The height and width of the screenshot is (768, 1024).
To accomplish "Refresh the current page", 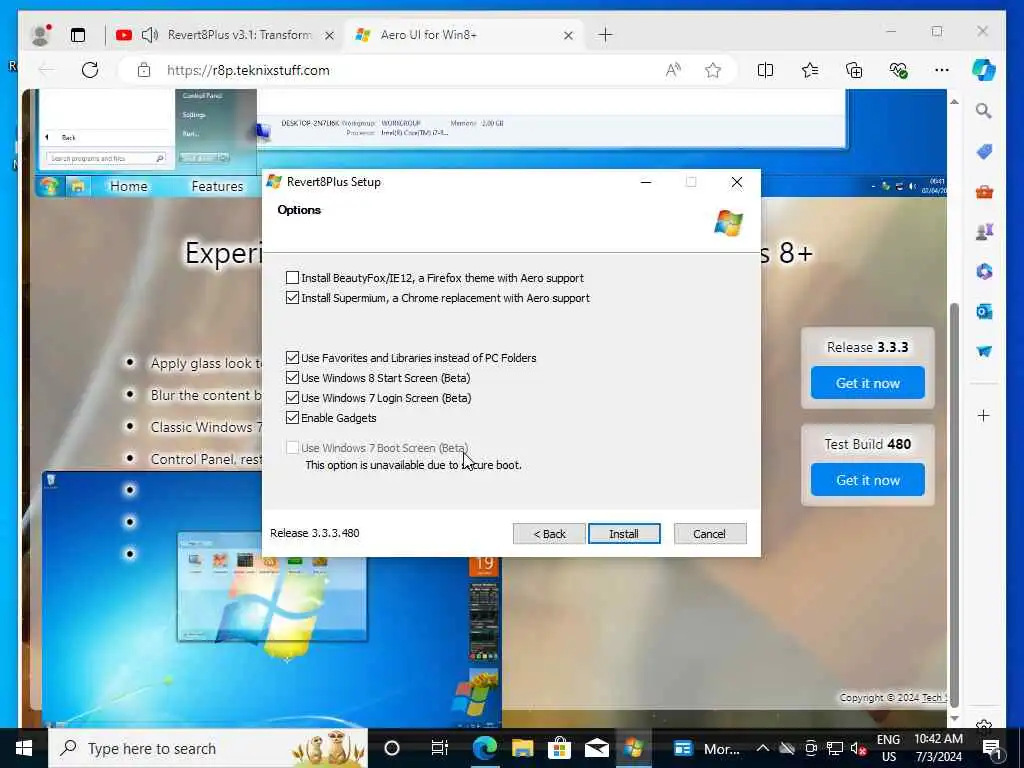I will (90, 70).
